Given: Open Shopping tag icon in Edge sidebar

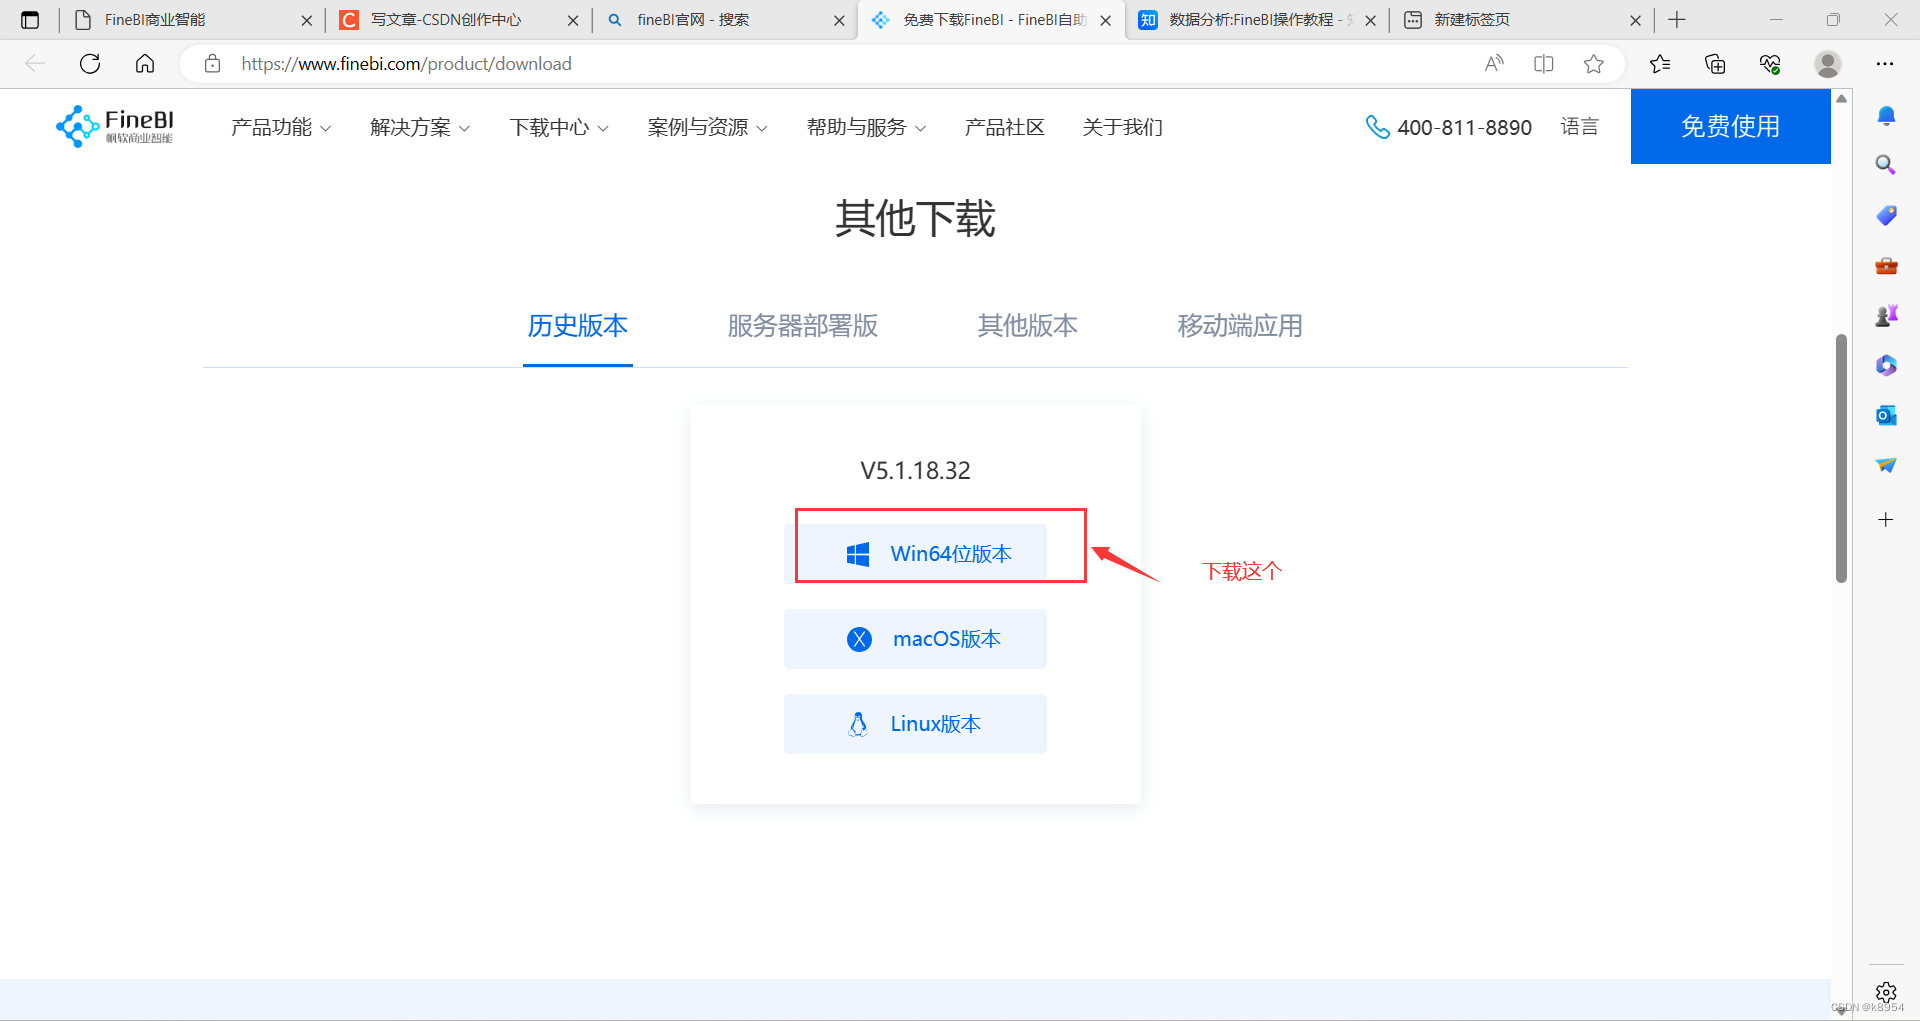Looking at the screenshot, I should click(x=1886, y=215).
